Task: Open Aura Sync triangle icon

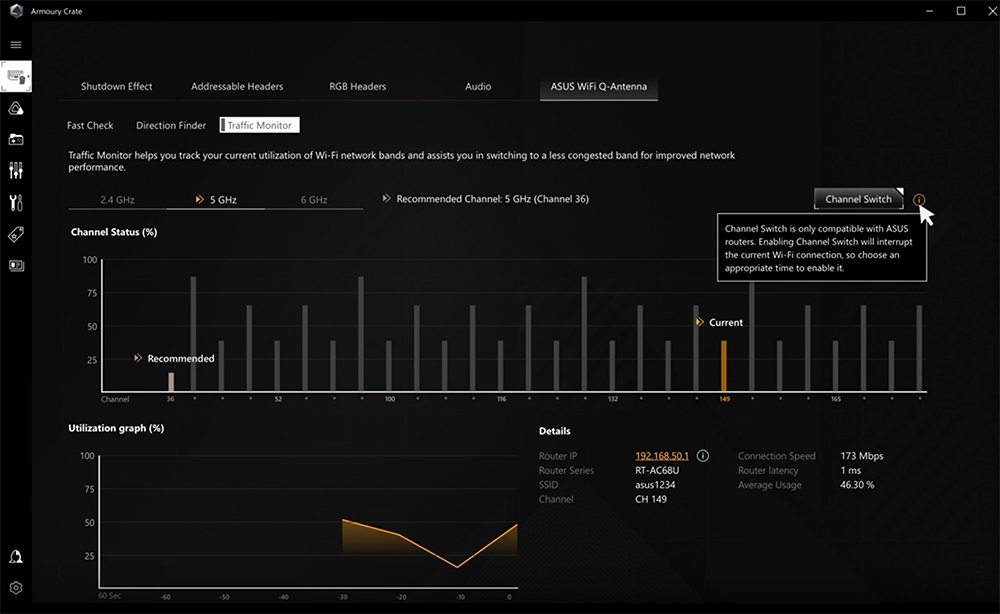Action: click(16, 108)
